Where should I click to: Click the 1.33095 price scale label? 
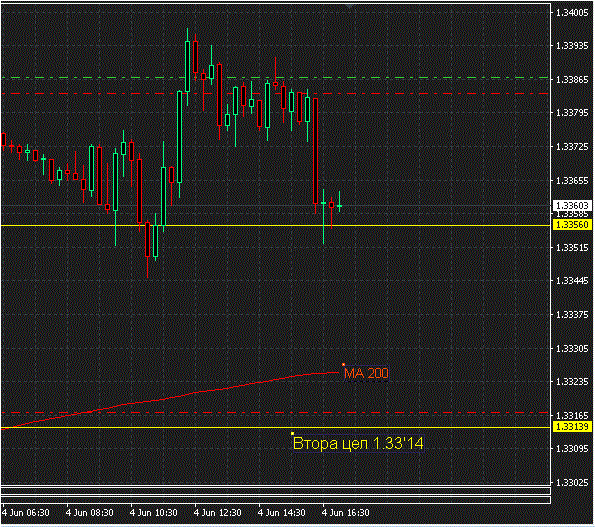point(572,449)
